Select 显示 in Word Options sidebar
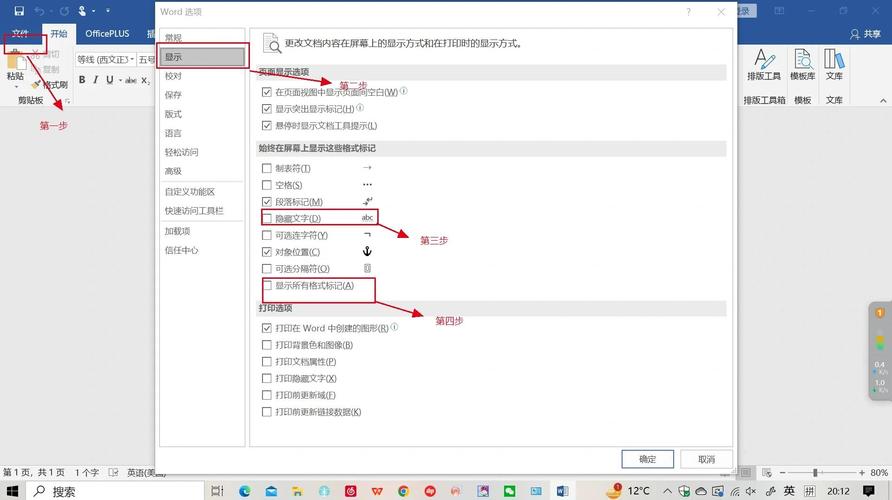Image resolution: width=892 pixels, height=500 pixels. 202,57
